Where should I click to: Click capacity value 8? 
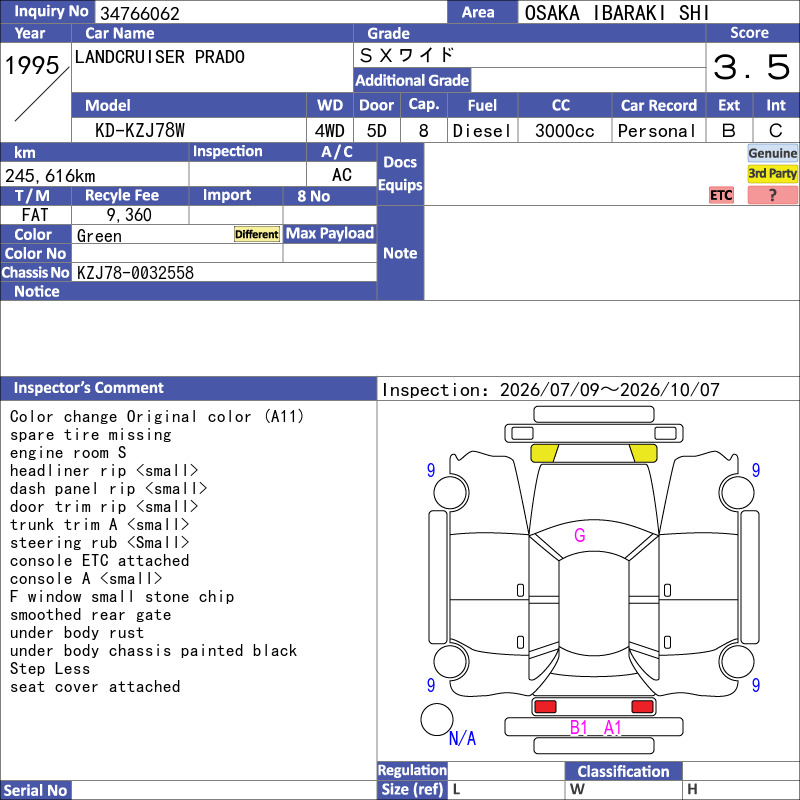coord(423,131)
